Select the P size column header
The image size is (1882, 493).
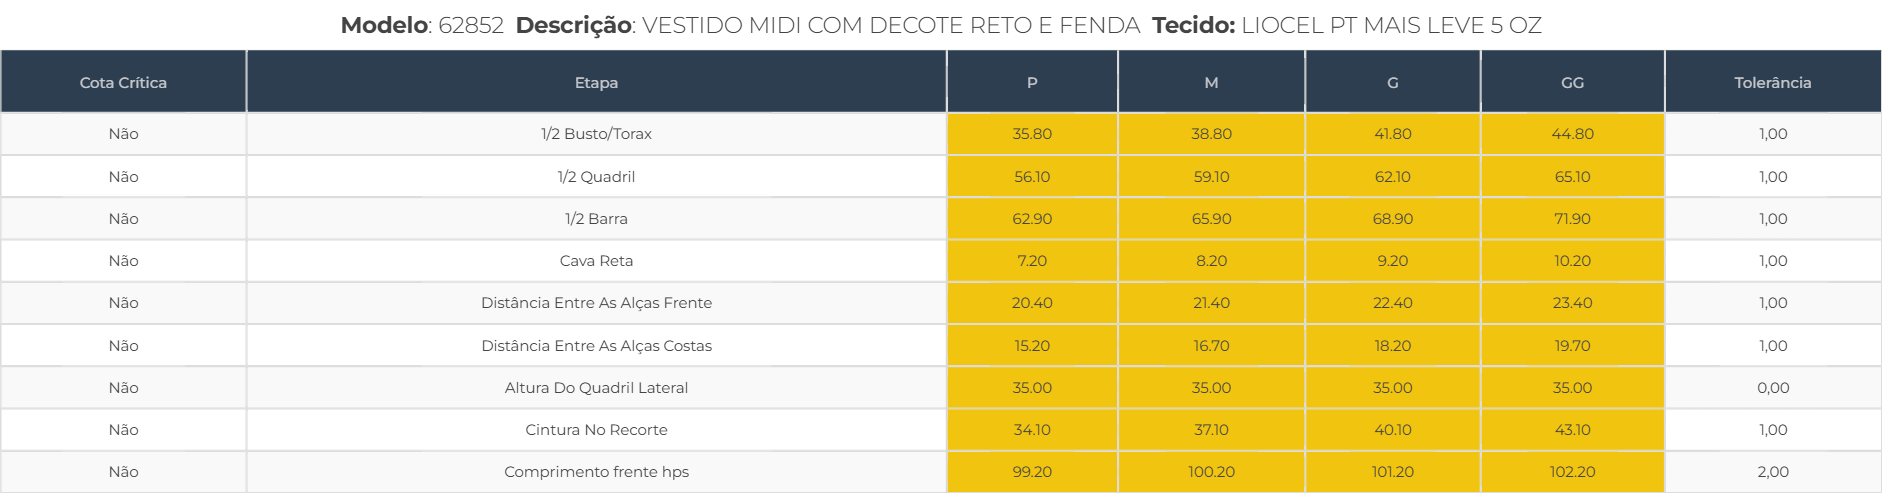click(1032, 83)
